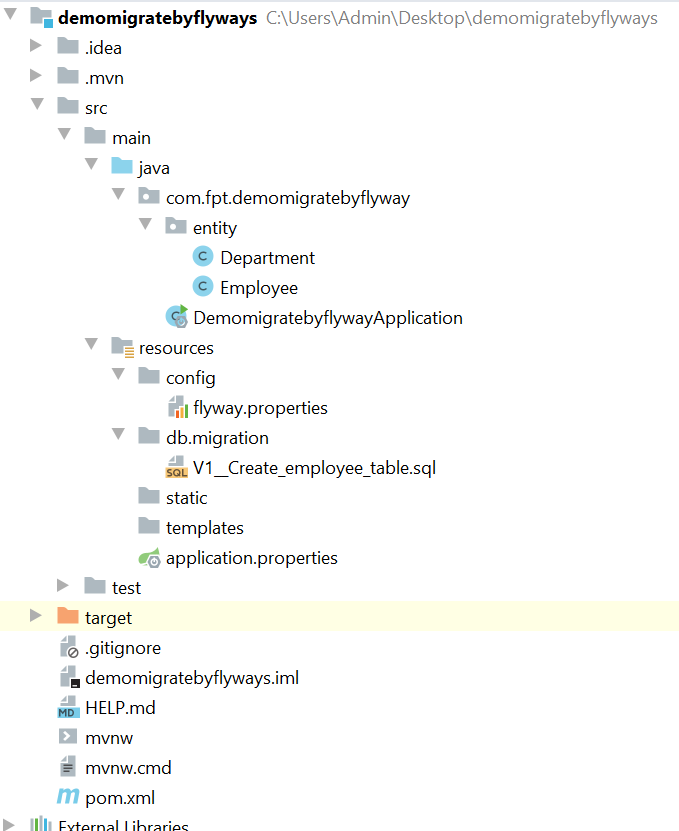The height and width of the screenshot is (831, 679).
Task: Collapse the db.migration folder arrow
Action: (118, 434)
